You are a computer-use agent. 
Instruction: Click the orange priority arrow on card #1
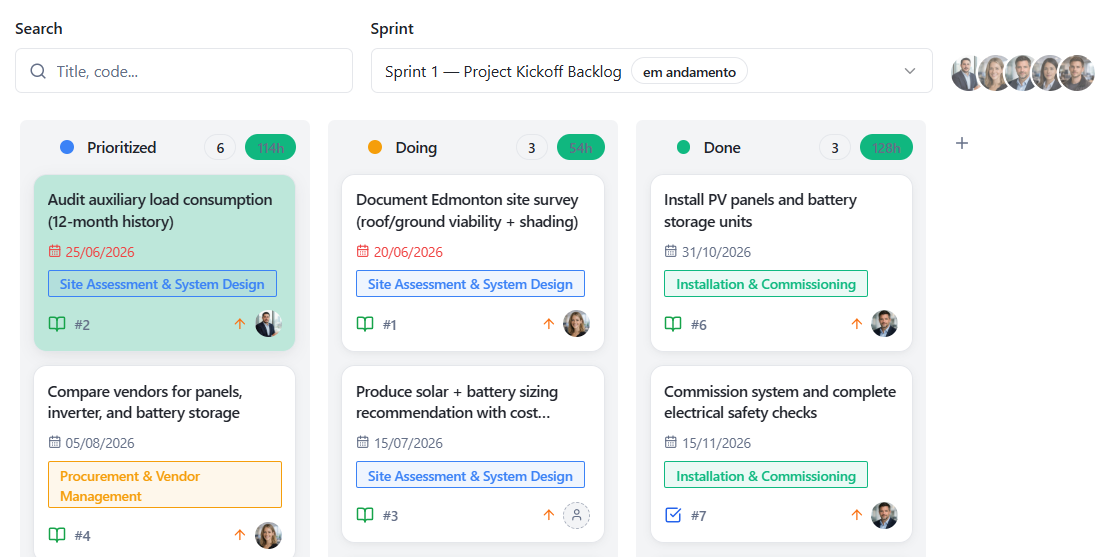point(549,324)
